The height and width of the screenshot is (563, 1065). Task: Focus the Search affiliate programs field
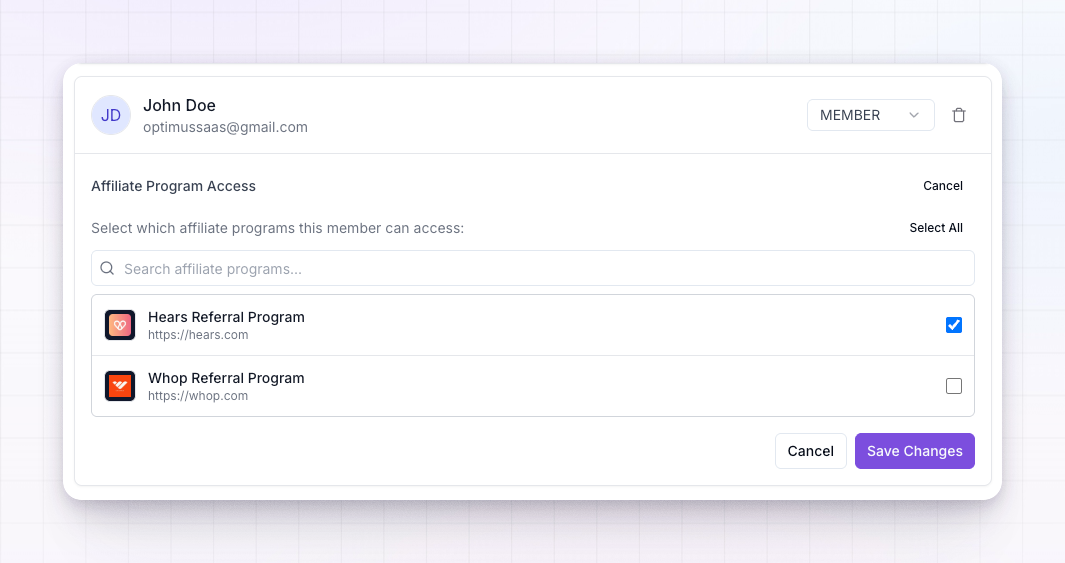point(532,268)
